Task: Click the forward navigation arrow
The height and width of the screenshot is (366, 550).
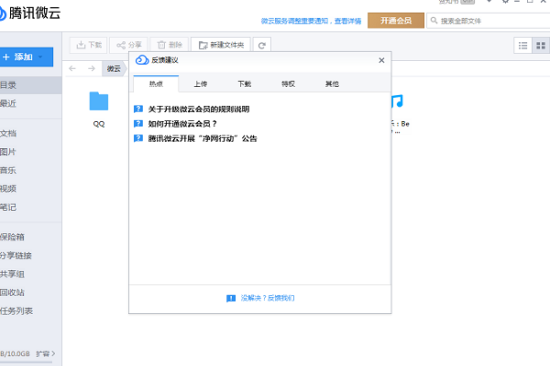Action: [x=92, y=68]
